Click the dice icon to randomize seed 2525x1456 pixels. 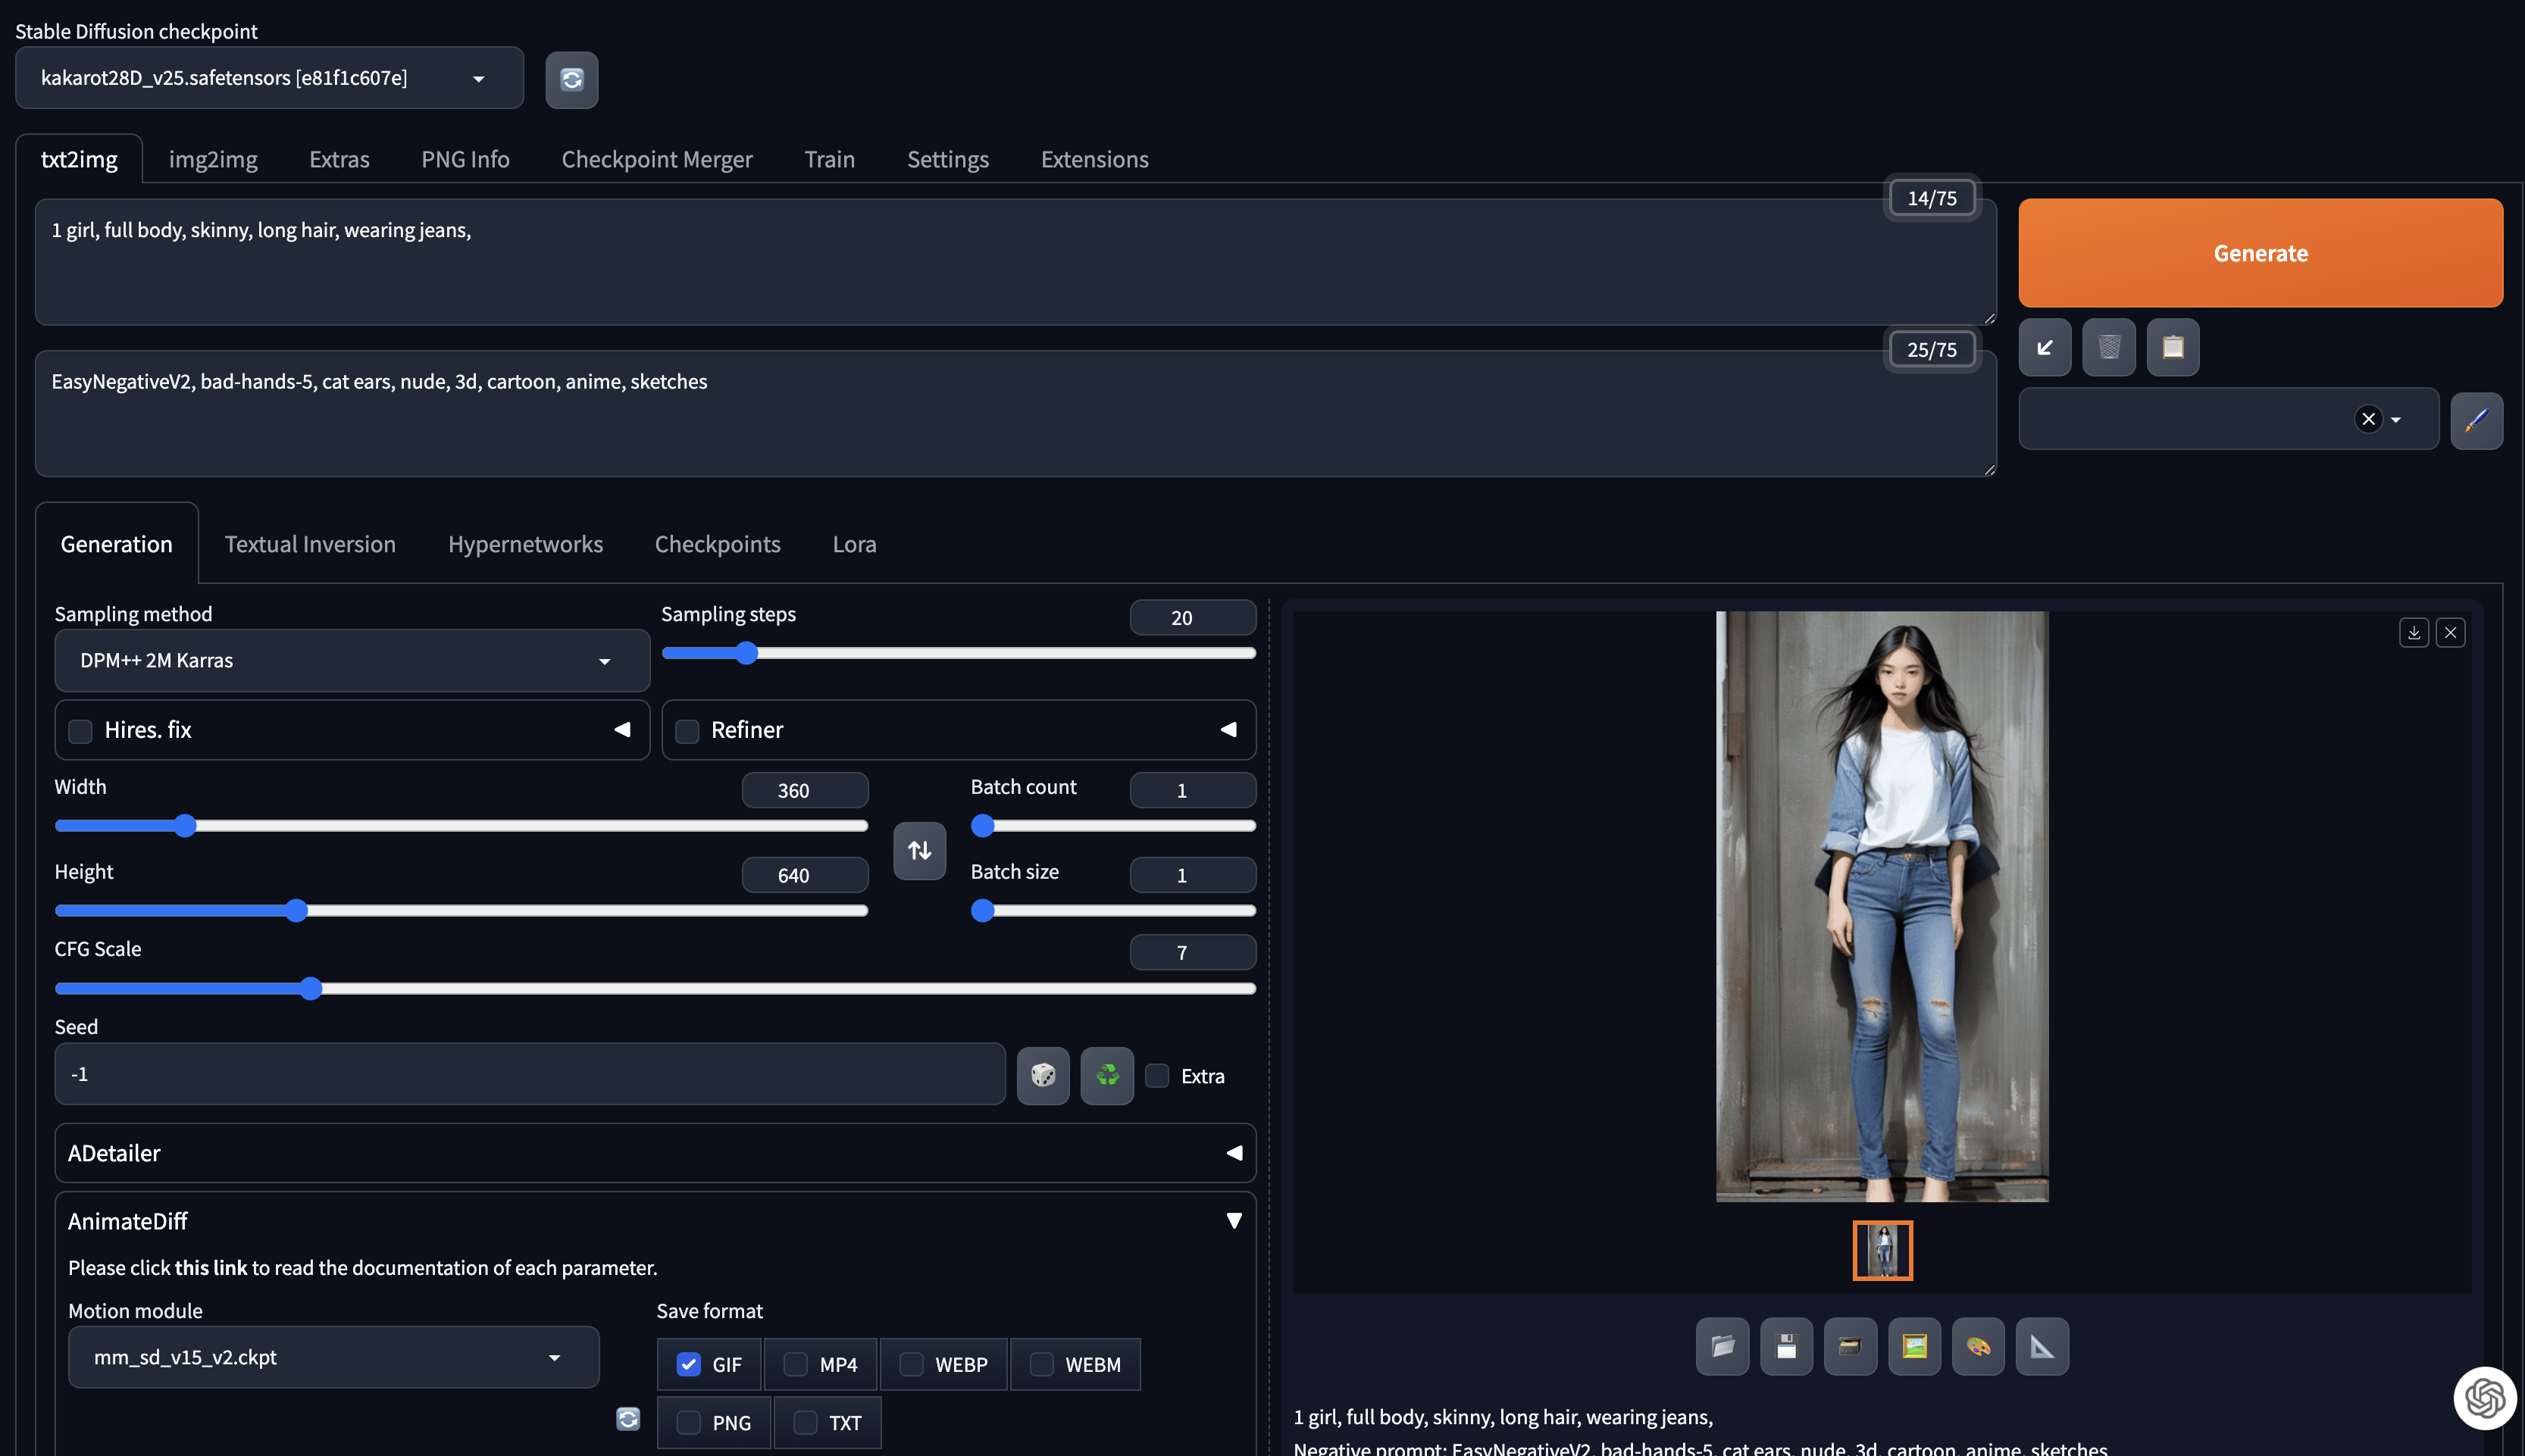point(1042,1075)
